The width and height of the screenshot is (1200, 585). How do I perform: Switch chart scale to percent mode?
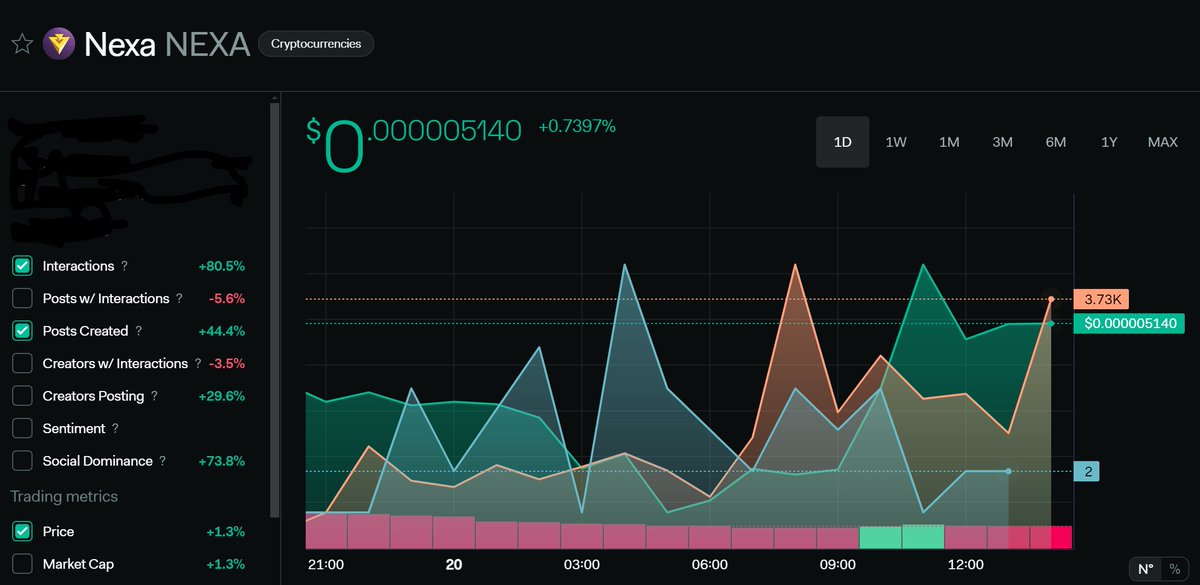pyautogui.click(x=1174, y=569)
